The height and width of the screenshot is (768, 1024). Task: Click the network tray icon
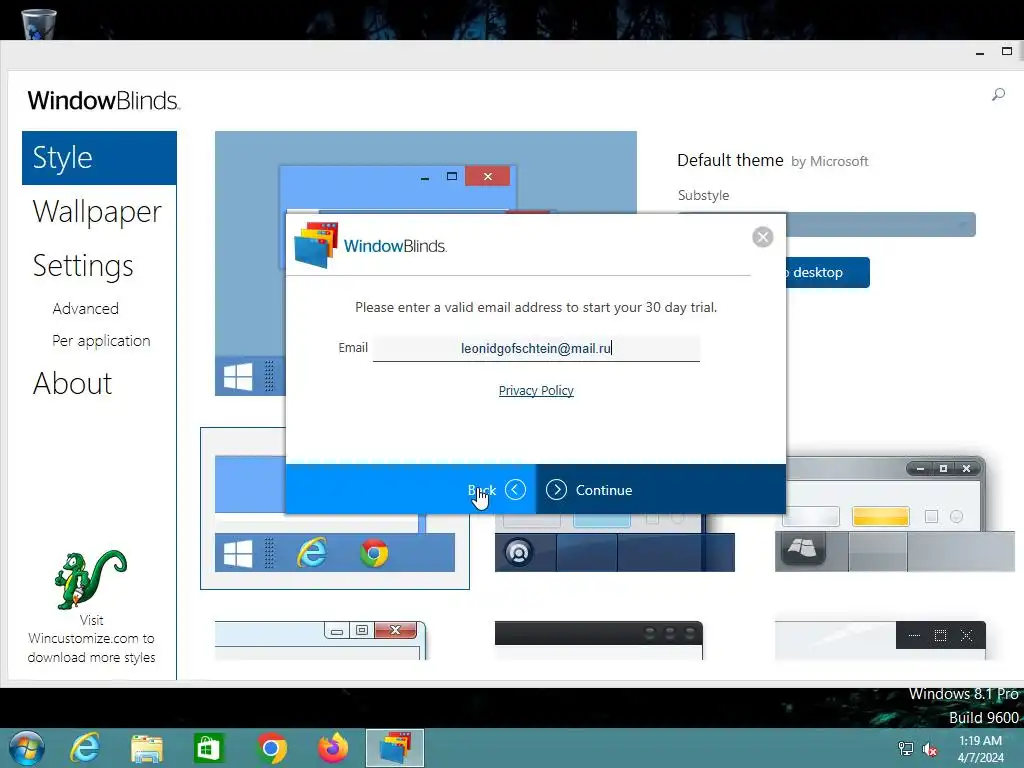coord(906,749)
